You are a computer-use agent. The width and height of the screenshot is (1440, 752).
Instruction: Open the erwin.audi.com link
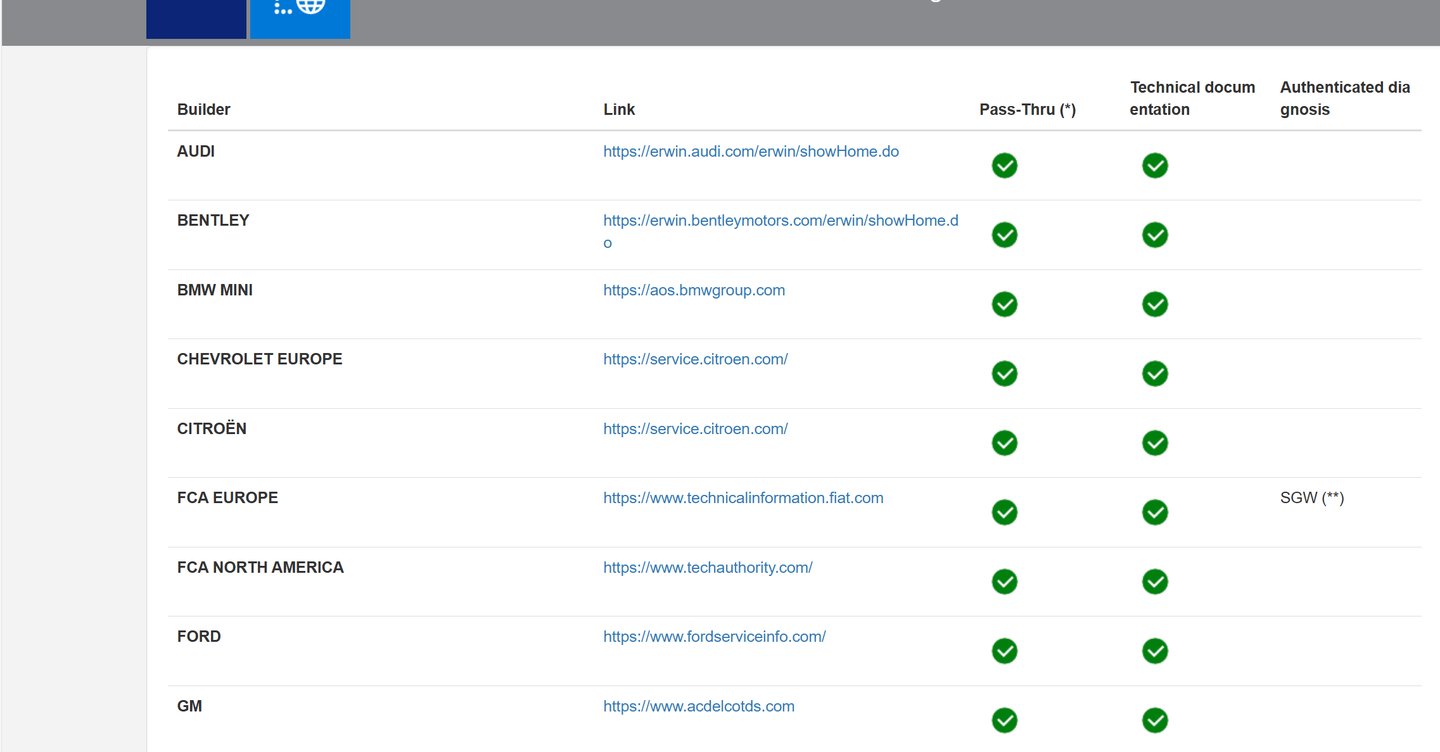coord(751,152)
